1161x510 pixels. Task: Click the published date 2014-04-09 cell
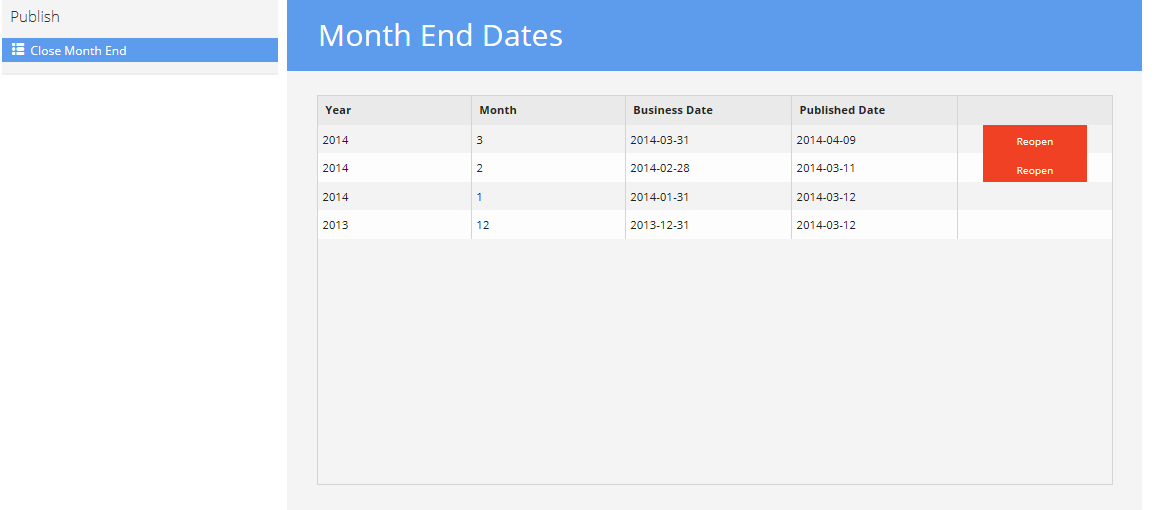(874, 139)
